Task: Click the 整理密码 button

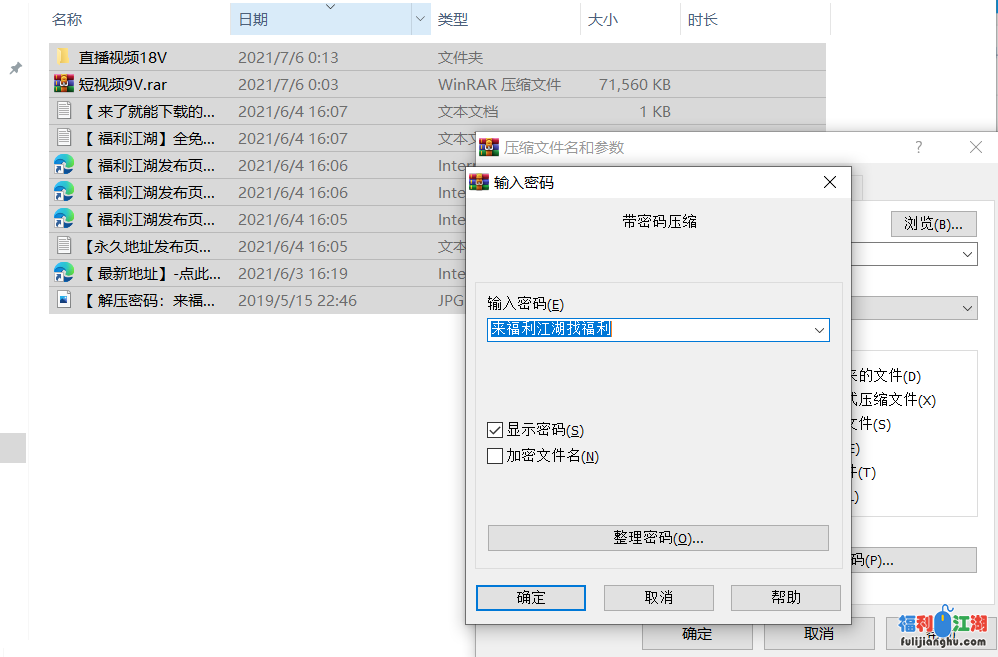Action: [658, 538]
